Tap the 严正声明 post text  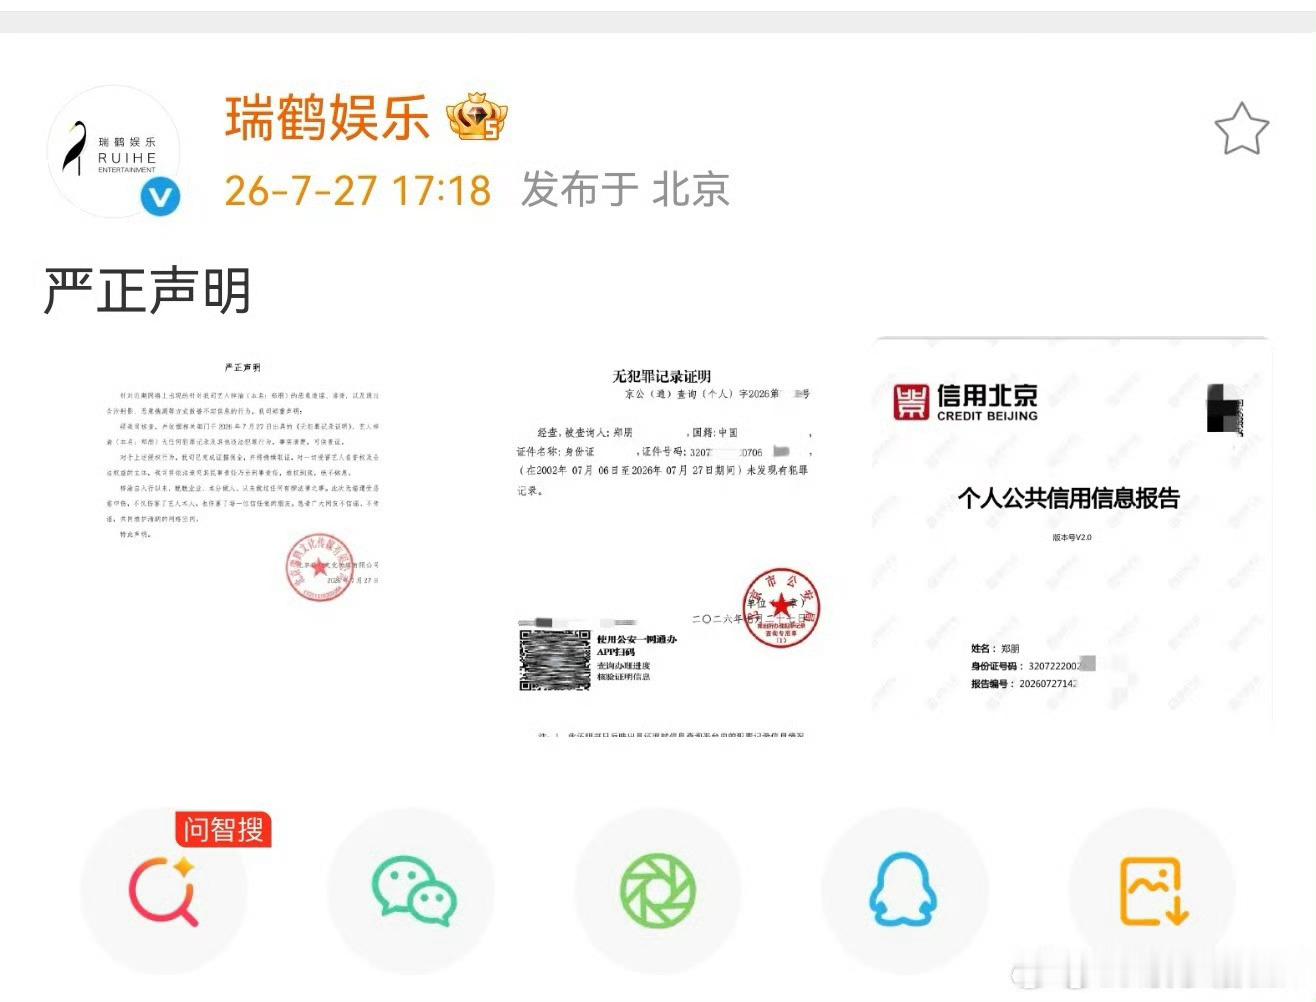[x=147, y=291]
